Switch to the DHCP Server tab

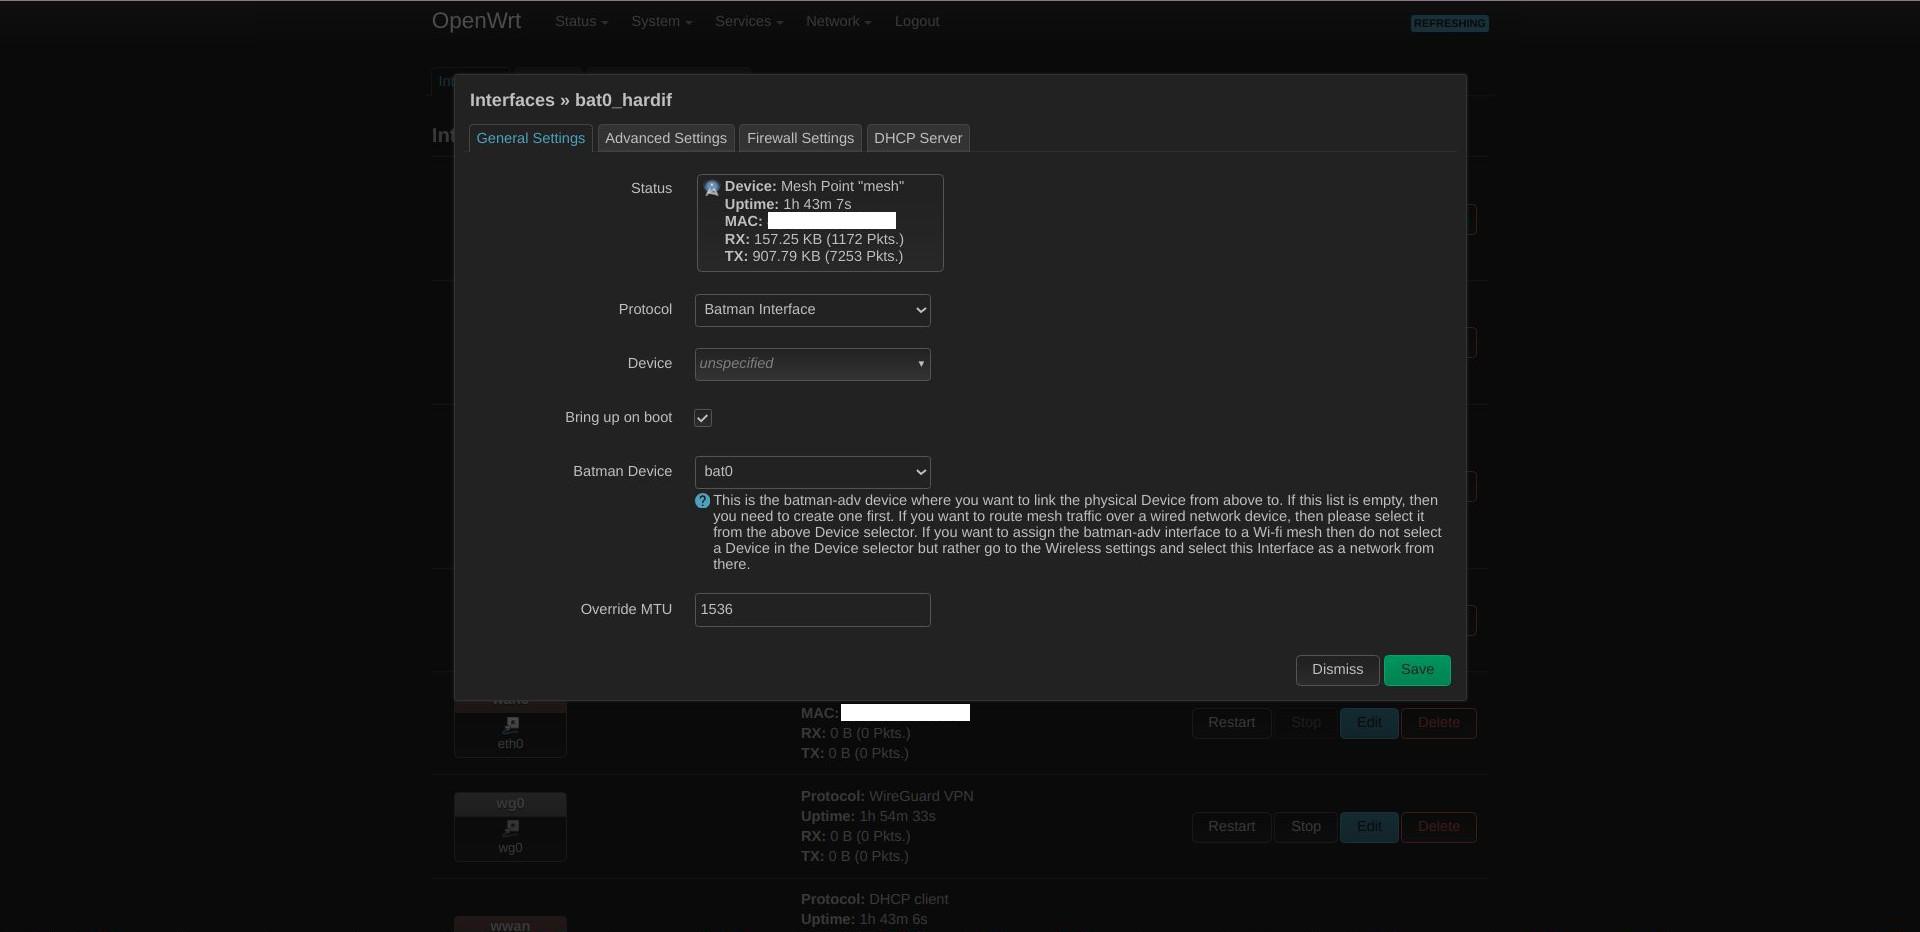pyautogui.click(x=918, y=138)
